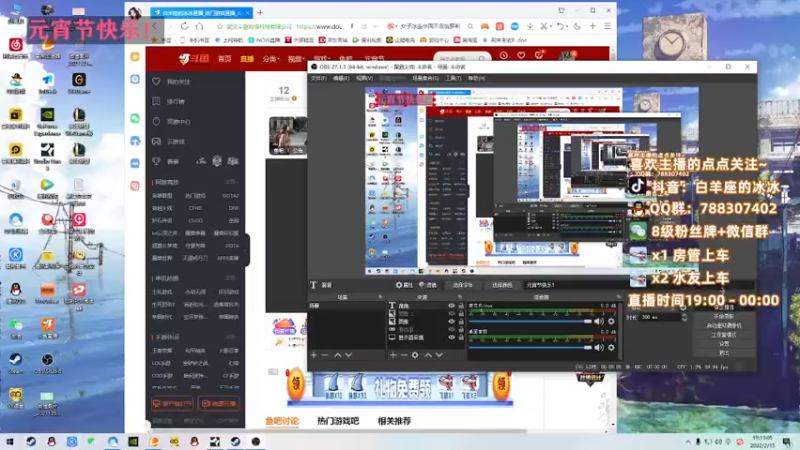Toggle browser night mode moon icon
Screen dimensions: 800x450
pos(577,26)
